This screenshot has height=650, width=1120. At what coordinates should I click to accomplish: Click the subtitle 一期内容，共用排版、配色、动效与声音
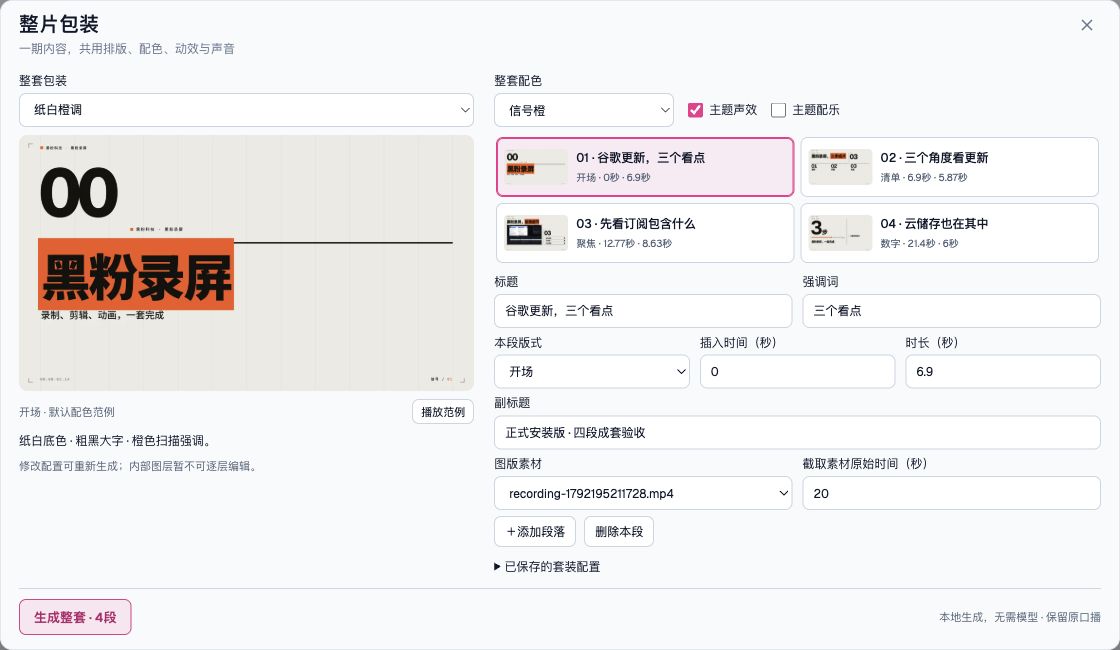coord(126,49)
